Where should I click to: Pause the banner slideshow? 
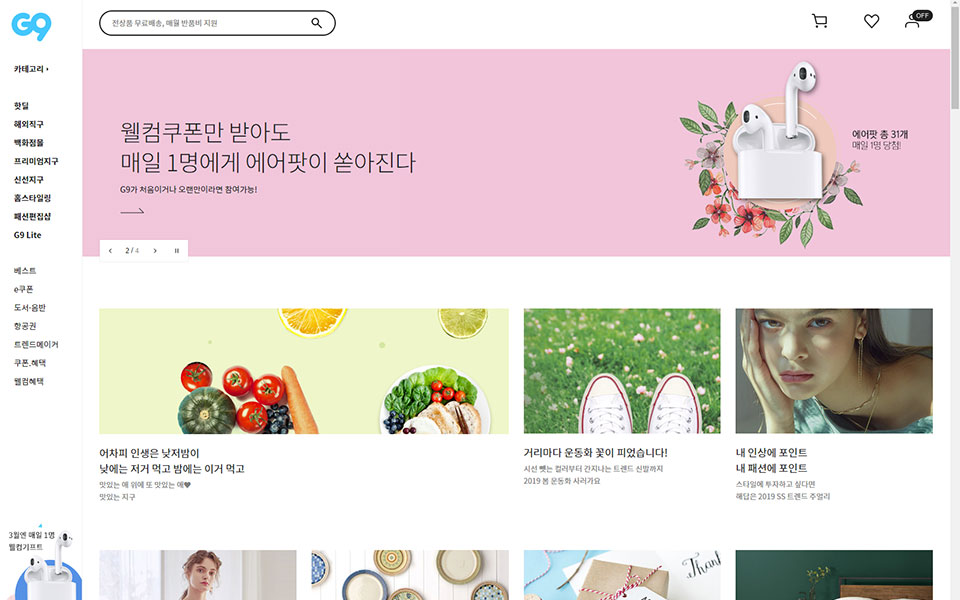(176, 250)
